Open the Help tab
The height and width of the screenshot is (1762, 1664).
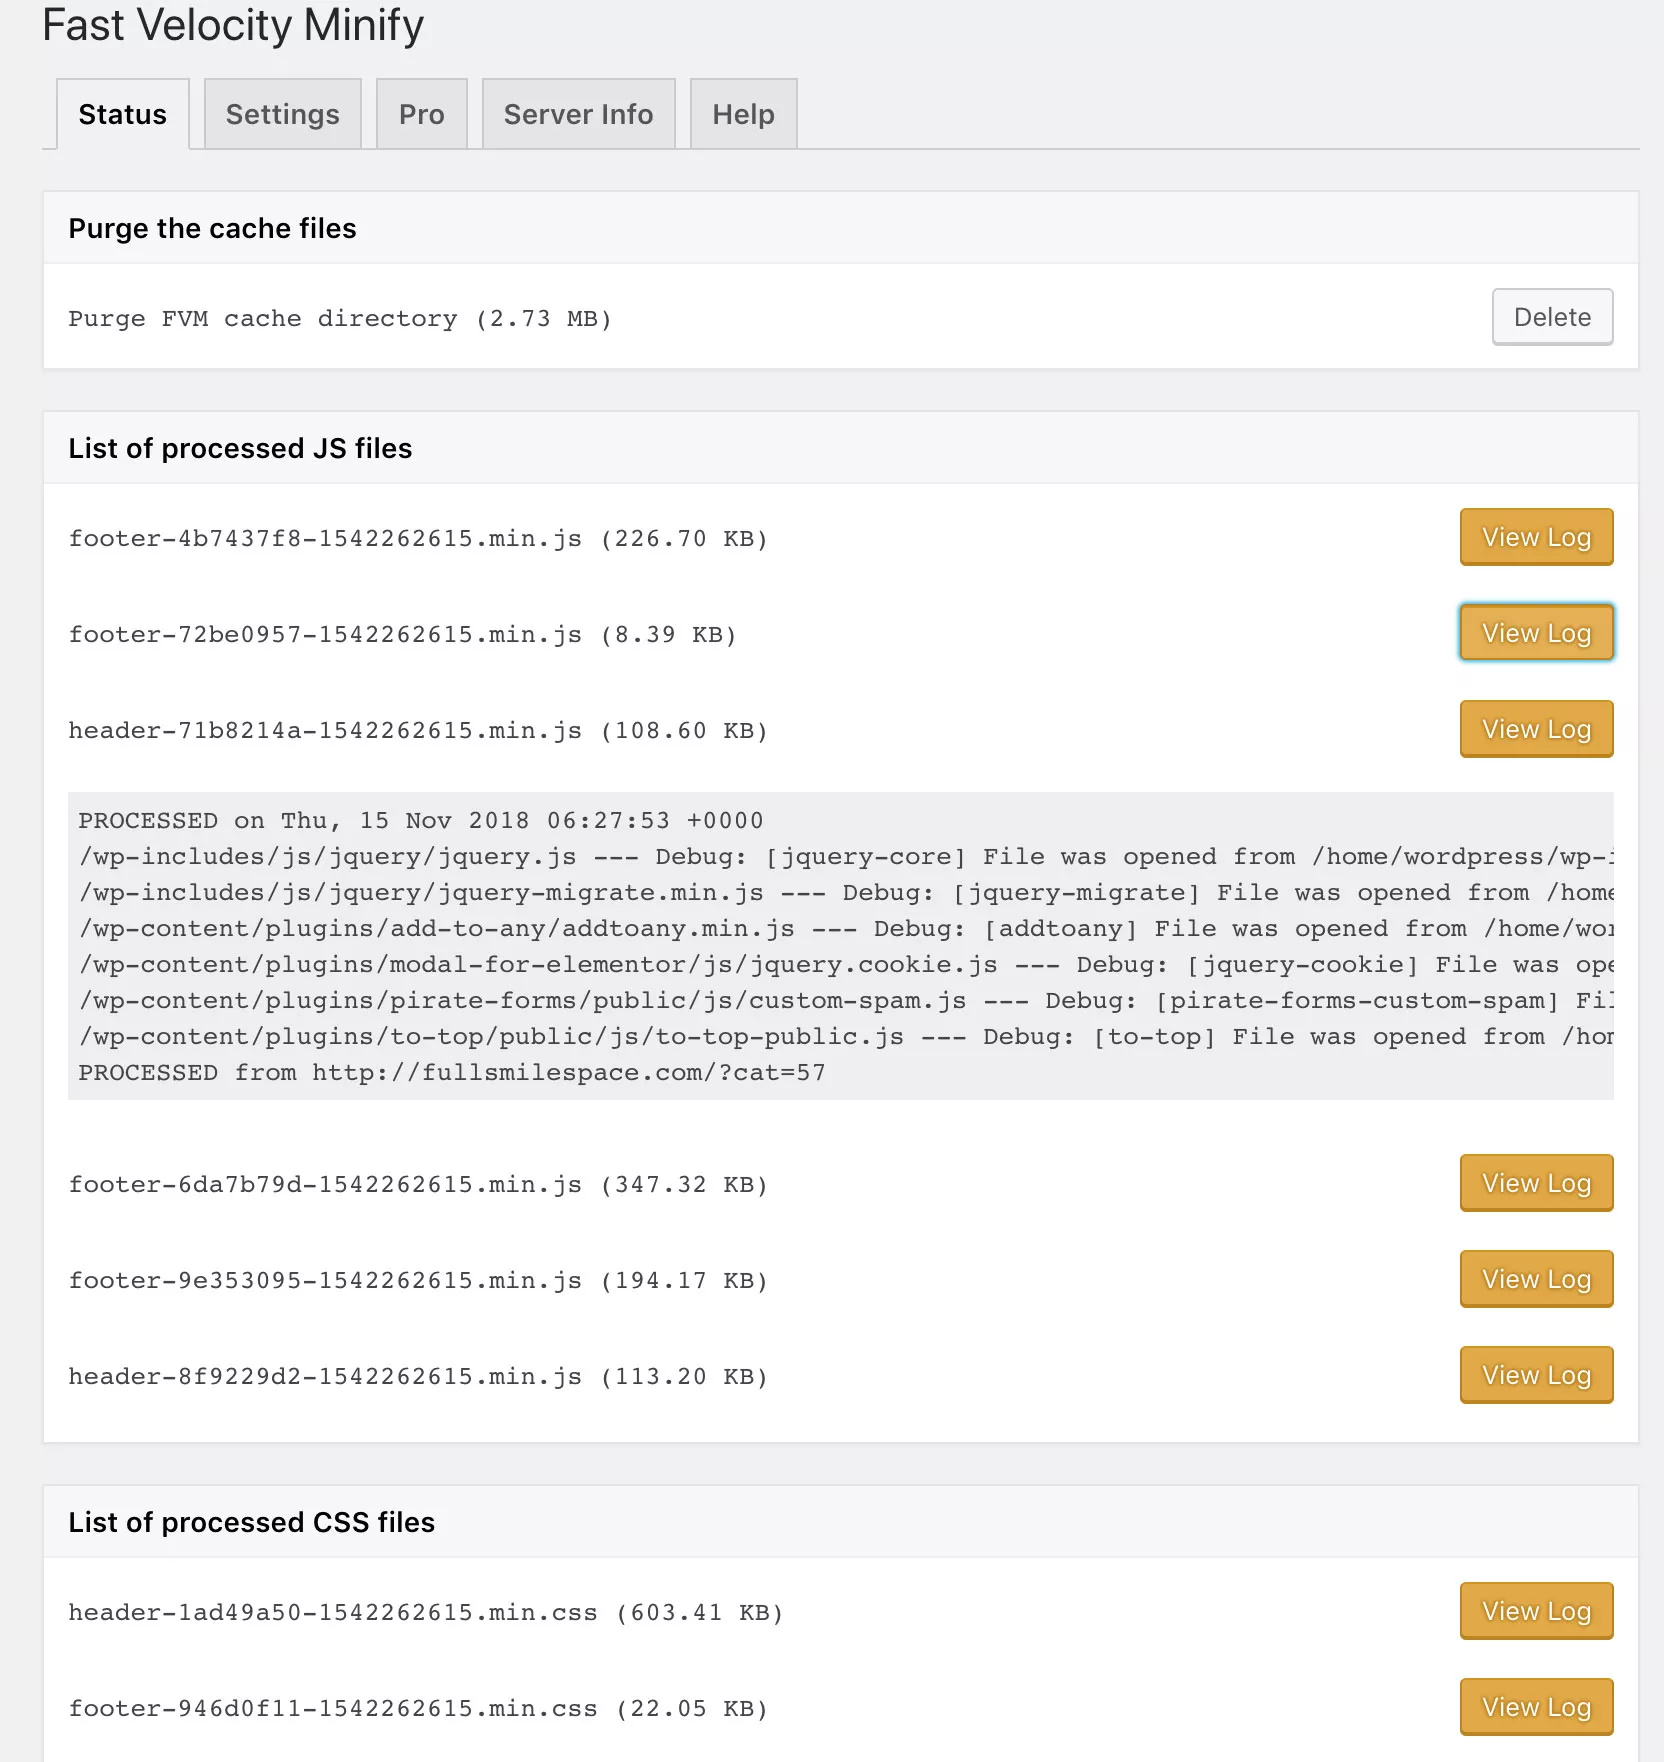(742, 114)
